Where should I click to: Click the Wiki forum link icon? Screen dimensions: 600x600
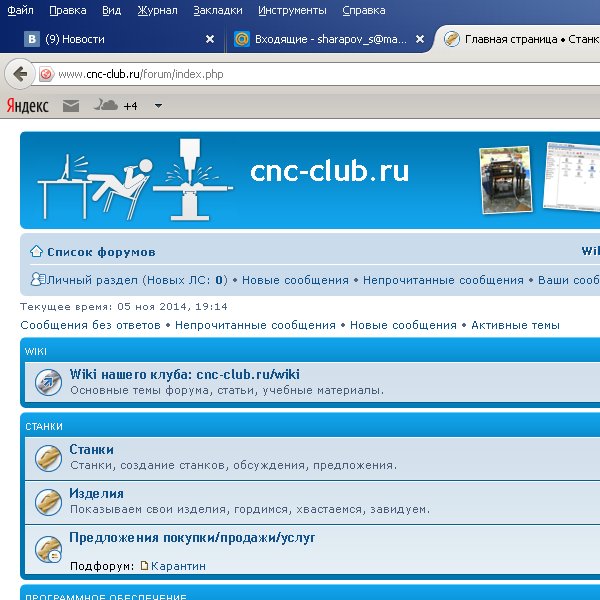click(48, 382)
